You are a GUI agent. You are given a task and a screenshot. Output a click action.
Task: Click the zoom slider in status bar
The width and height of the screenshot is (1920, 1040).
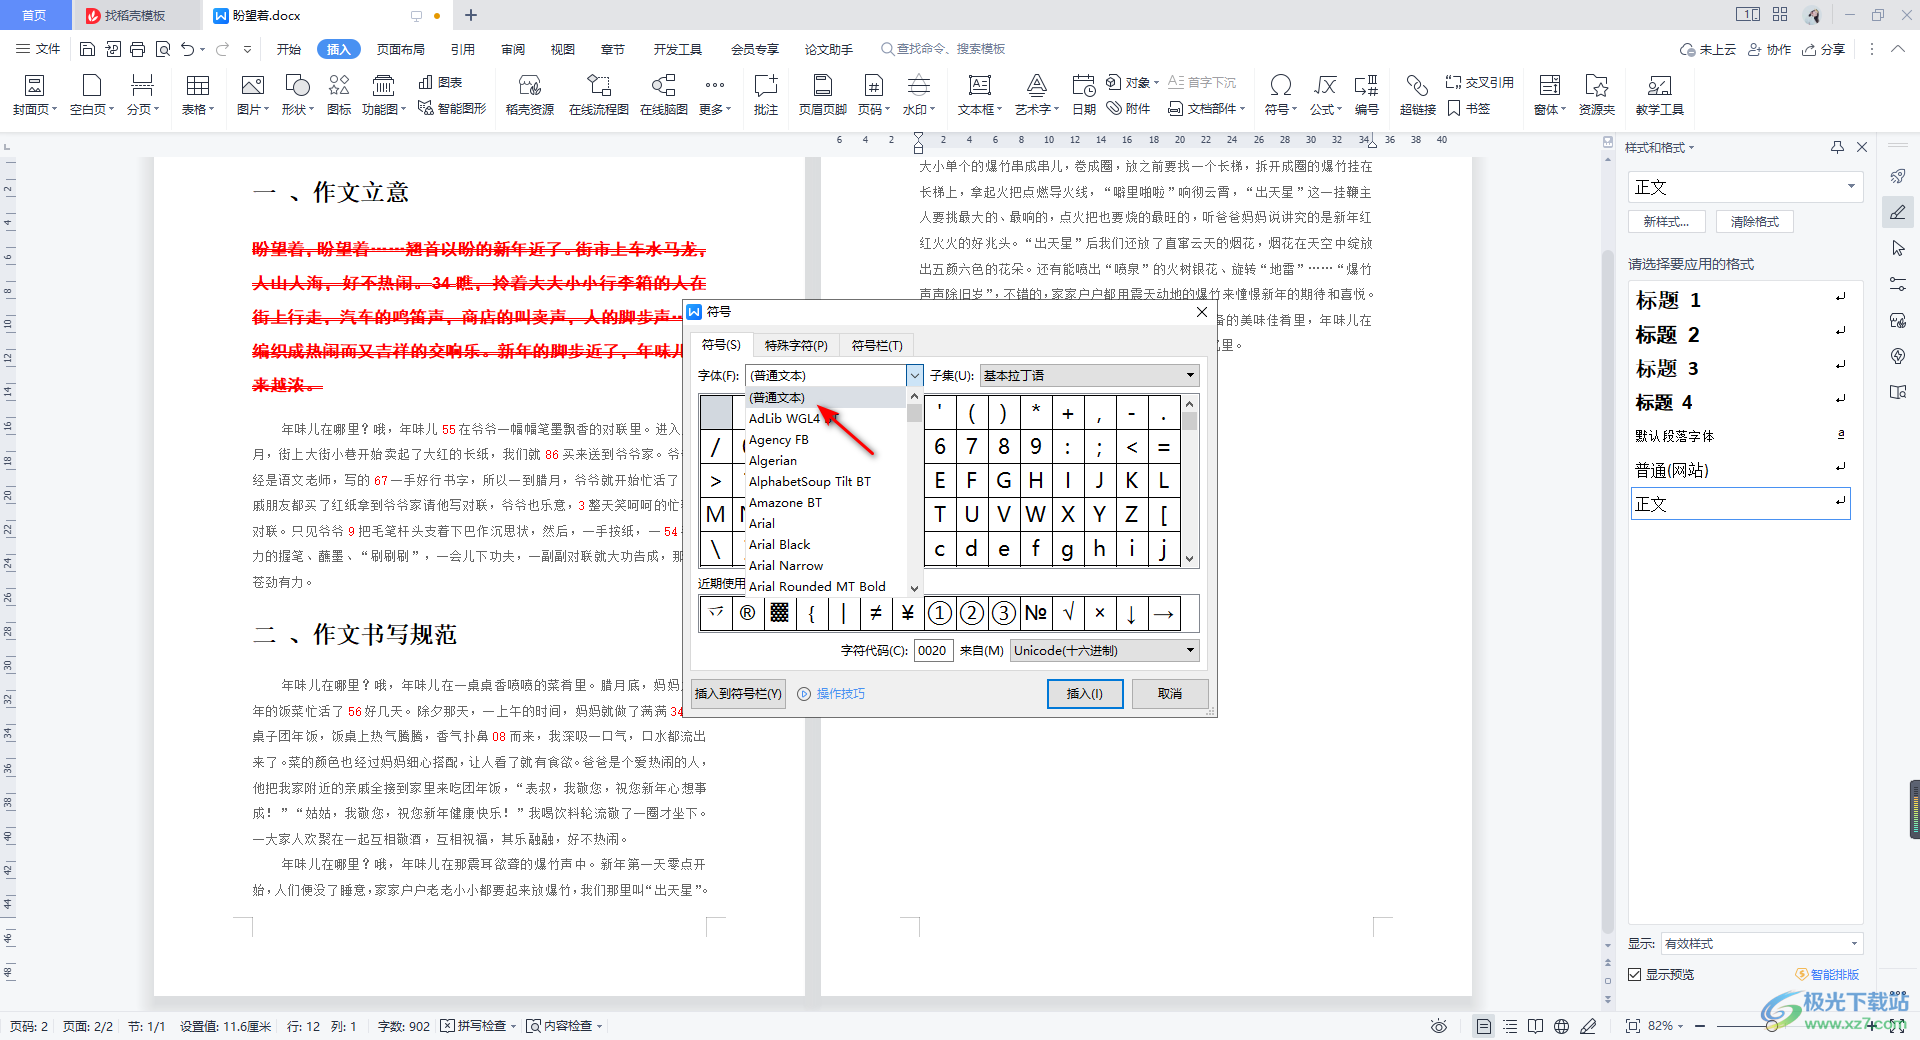point(1771,1026)
